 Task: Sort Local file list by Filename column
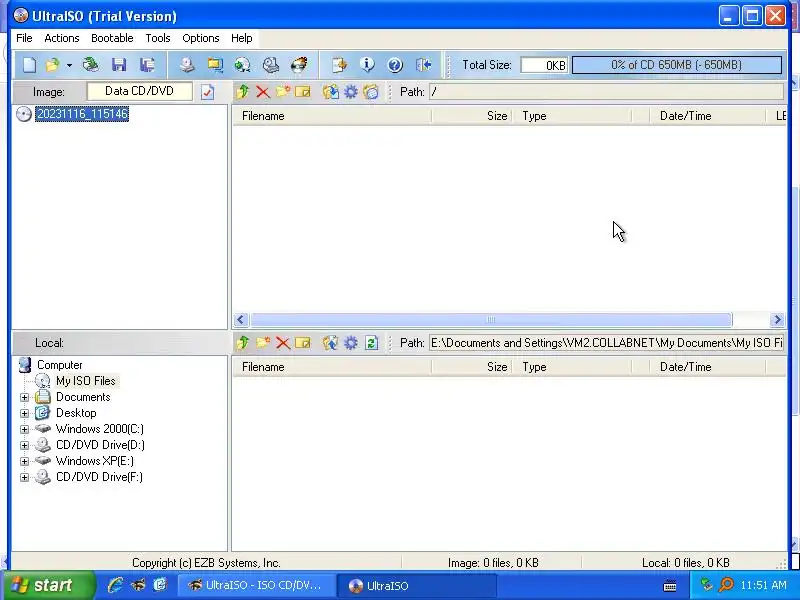(332, 367)
